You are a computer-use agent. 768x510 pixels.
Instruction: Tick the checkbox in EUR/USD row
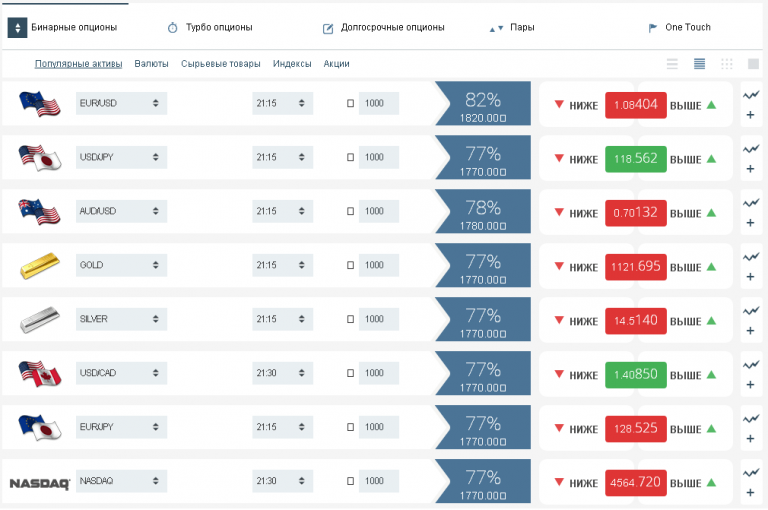[x=350, y=103]
